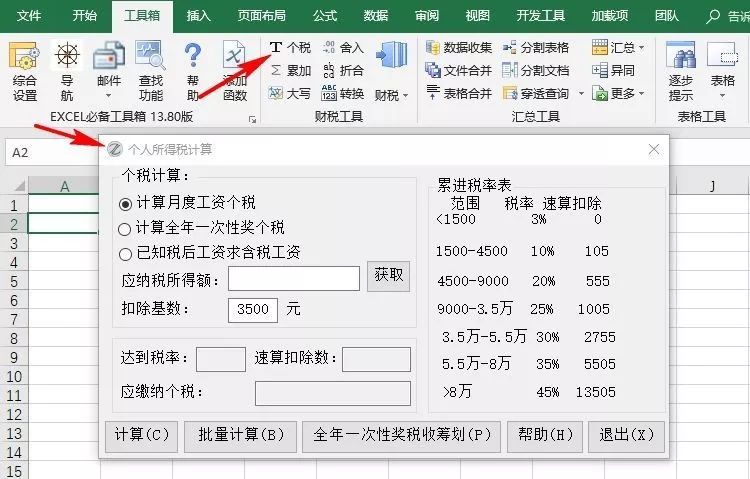Image resolution: width=750 pixels, height=479 pixels.
Task: Select row 10 header
Action: click(14, 377)
